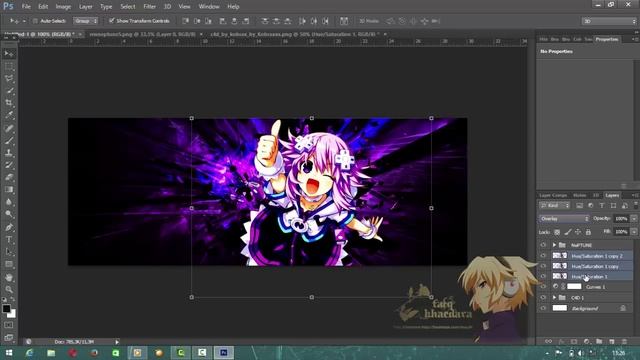Click the Lock Transparent Pixels icon
Image resolution: width=640 pixels, height=360 pixels.
tap(557, 232)
